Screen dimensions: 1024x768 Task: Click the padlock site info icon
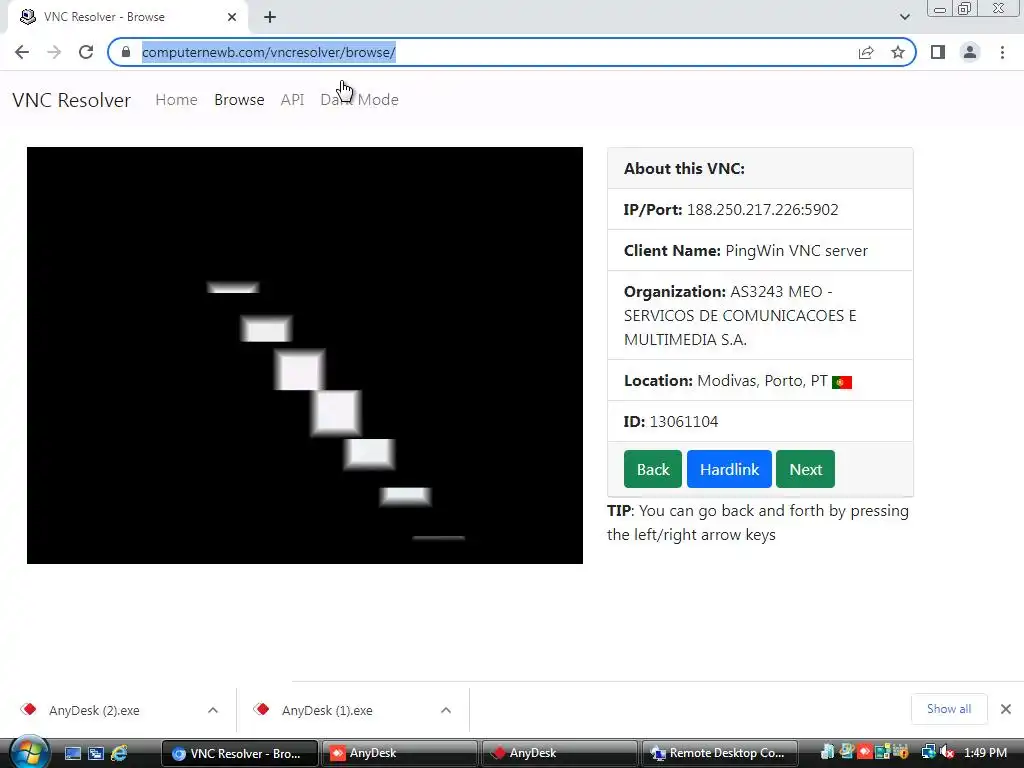pos(126,52)
